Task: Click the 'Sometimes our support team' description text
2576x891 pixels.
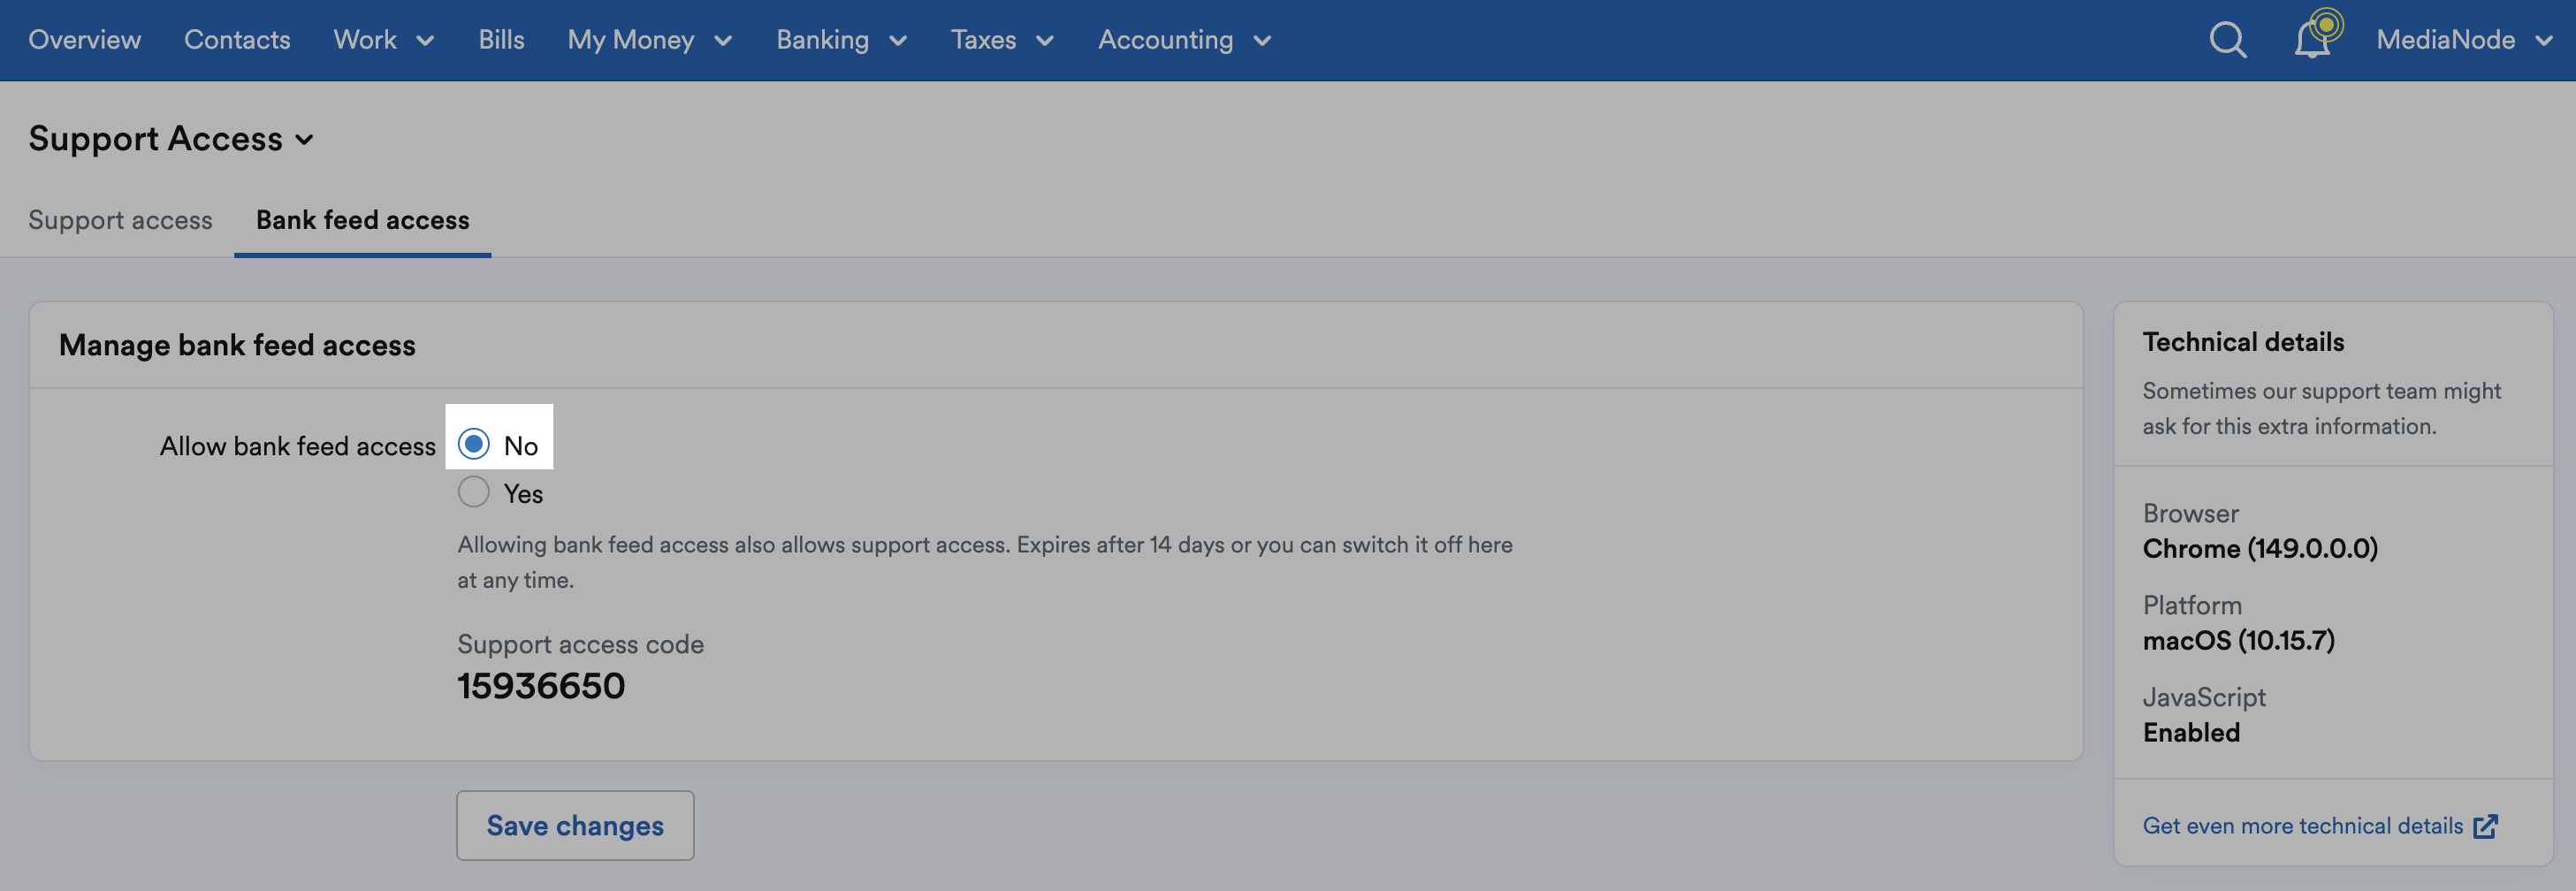Action: click(2321, 408)
